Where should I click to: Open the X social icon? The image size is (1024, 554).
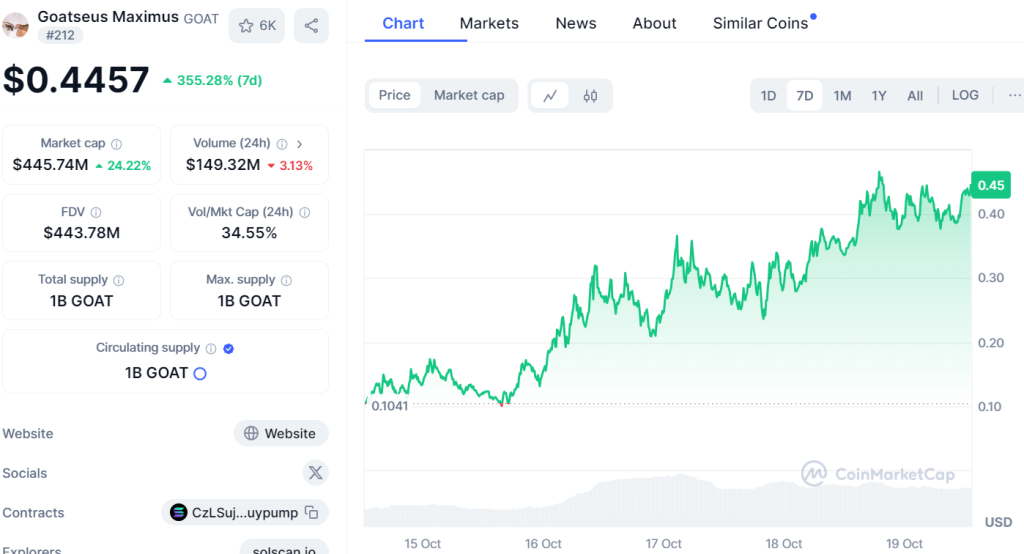pyautogui.click(x=315, y=473)
